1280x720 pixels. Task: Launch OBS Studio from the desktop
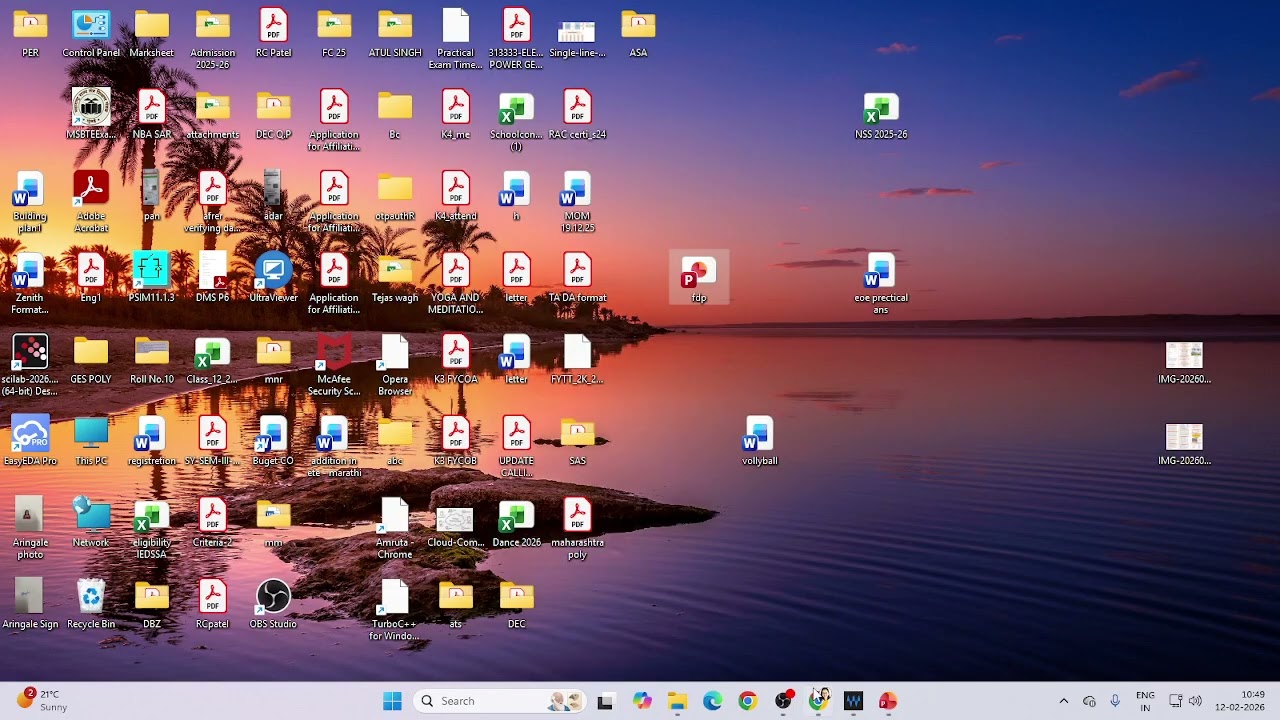tap(273, 604)
